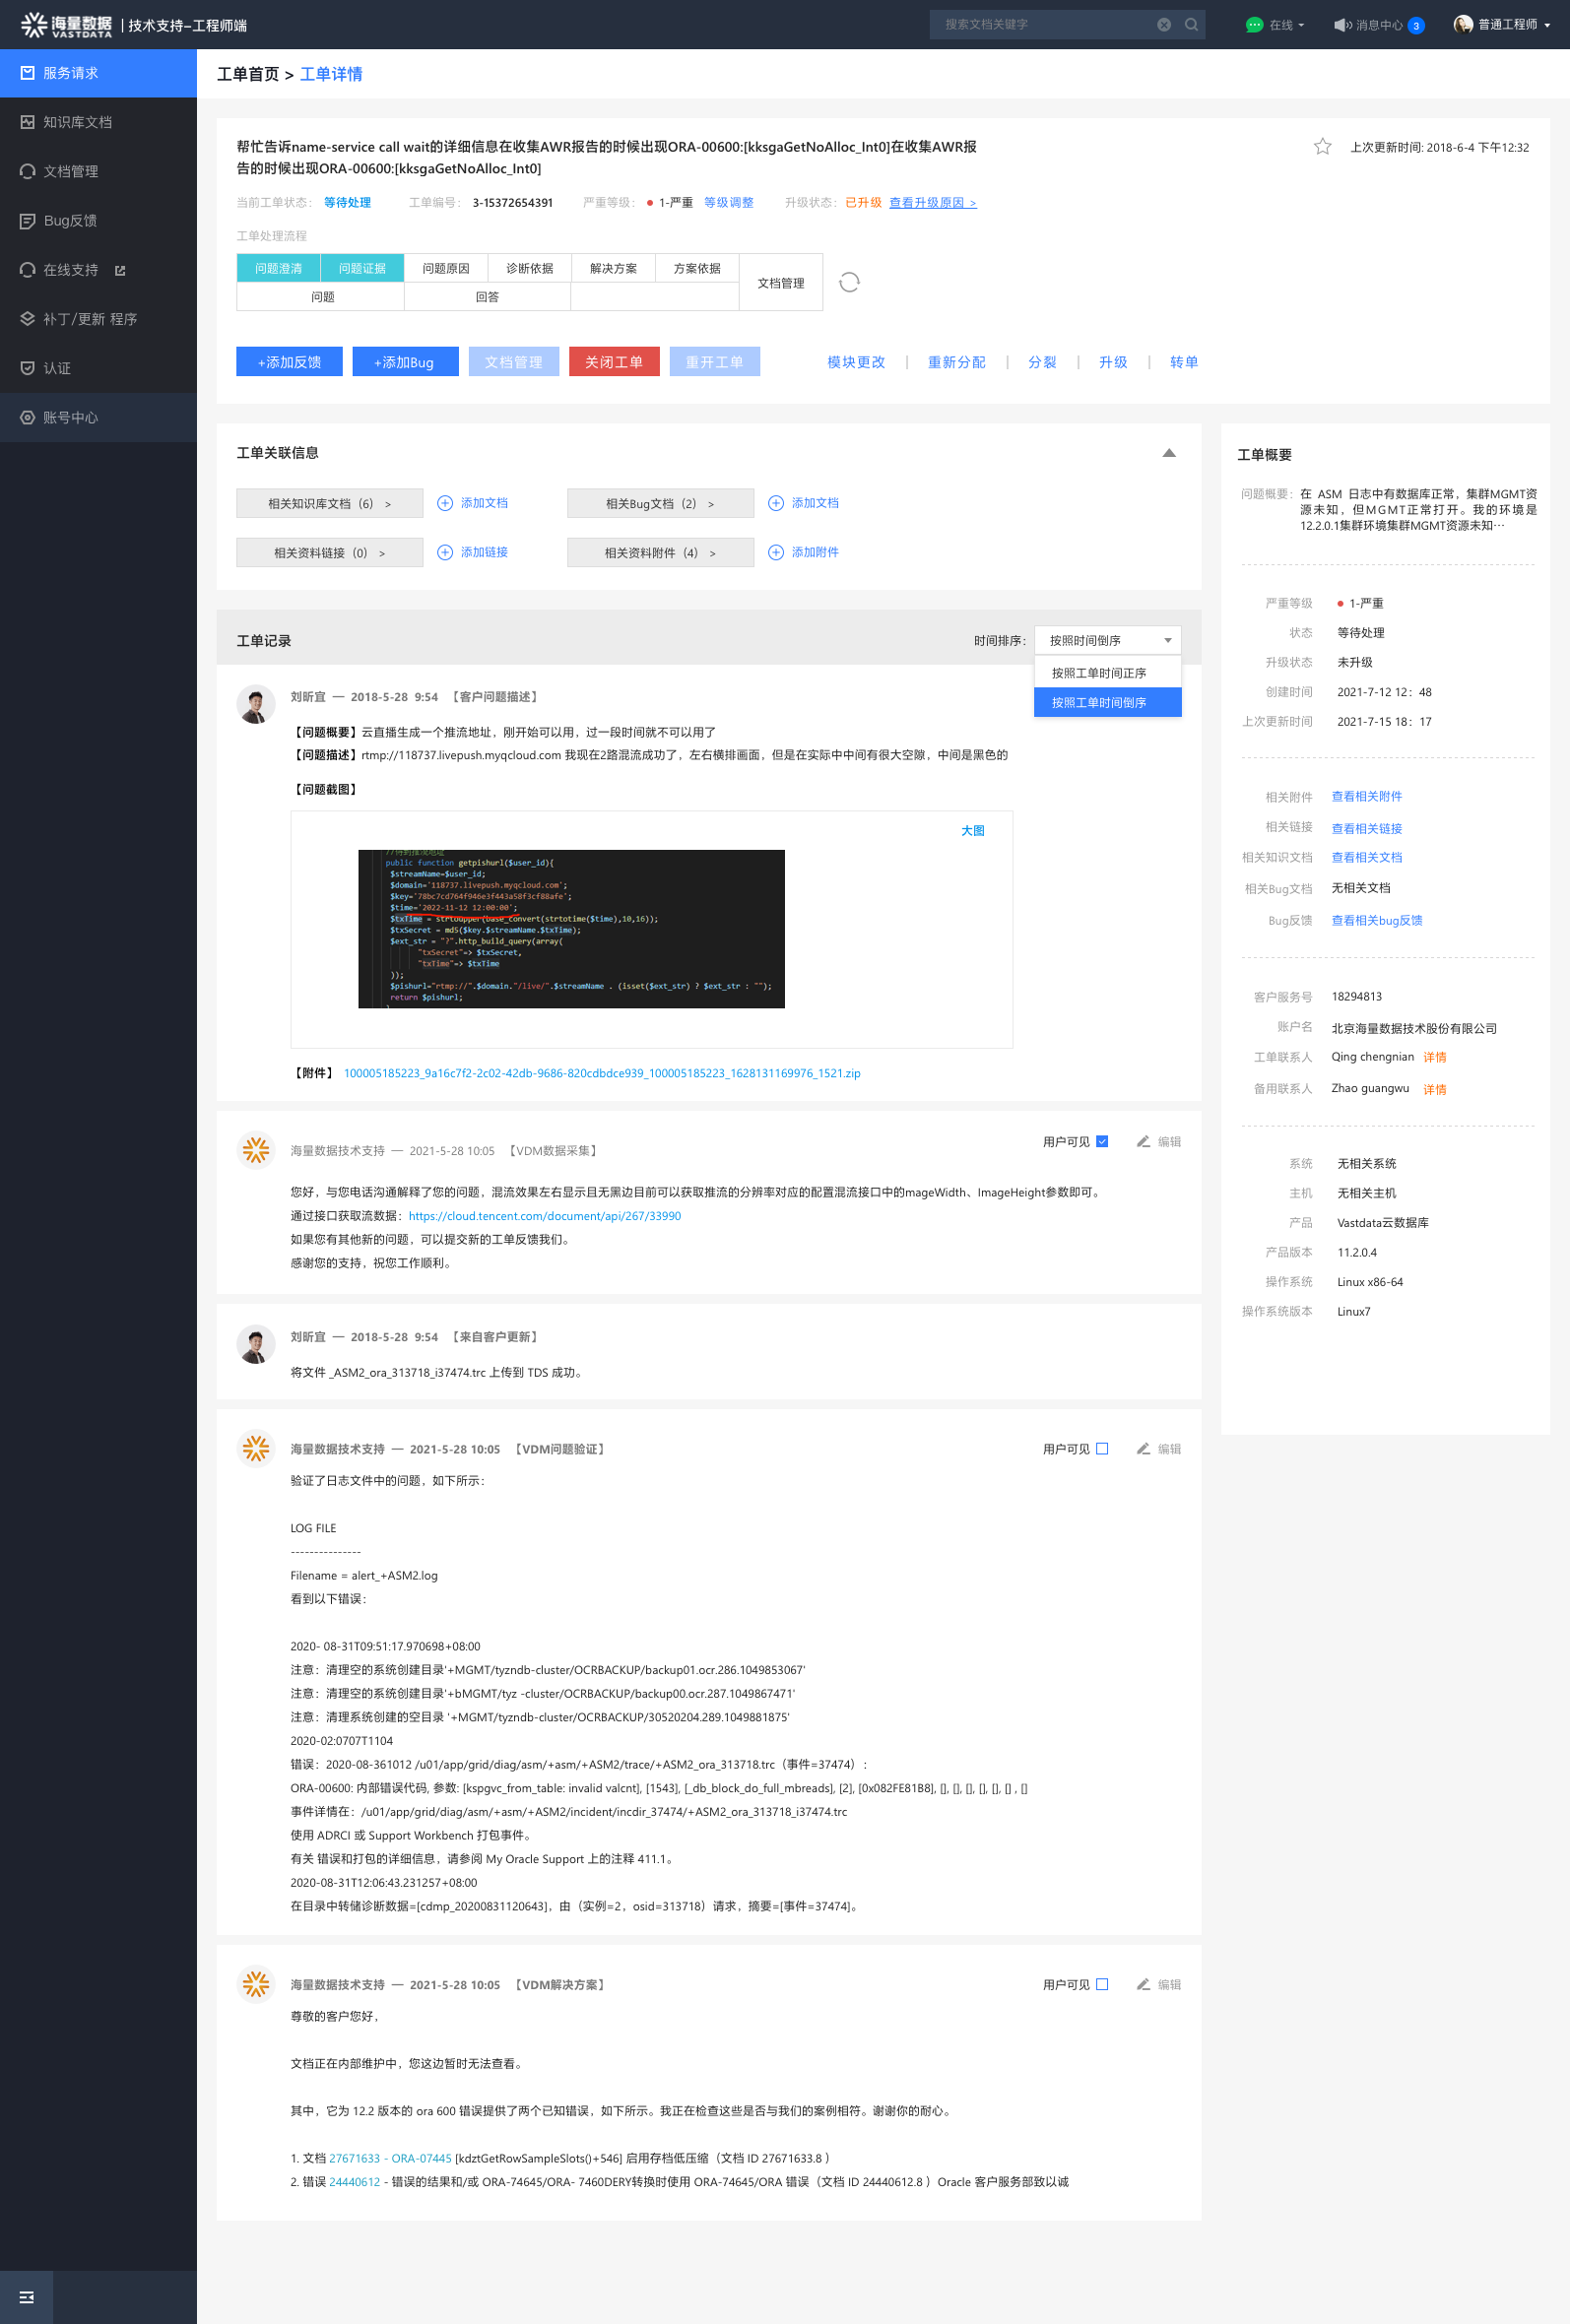Check 用户可见 on VDM解决方案 record
1570x2324 pixels.
[x=1102, y=1984]
